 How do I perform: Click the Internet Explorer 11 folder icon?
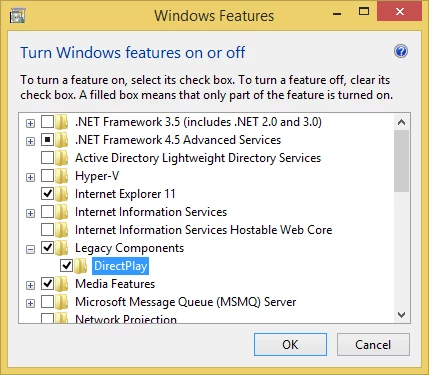pos(62,194)
